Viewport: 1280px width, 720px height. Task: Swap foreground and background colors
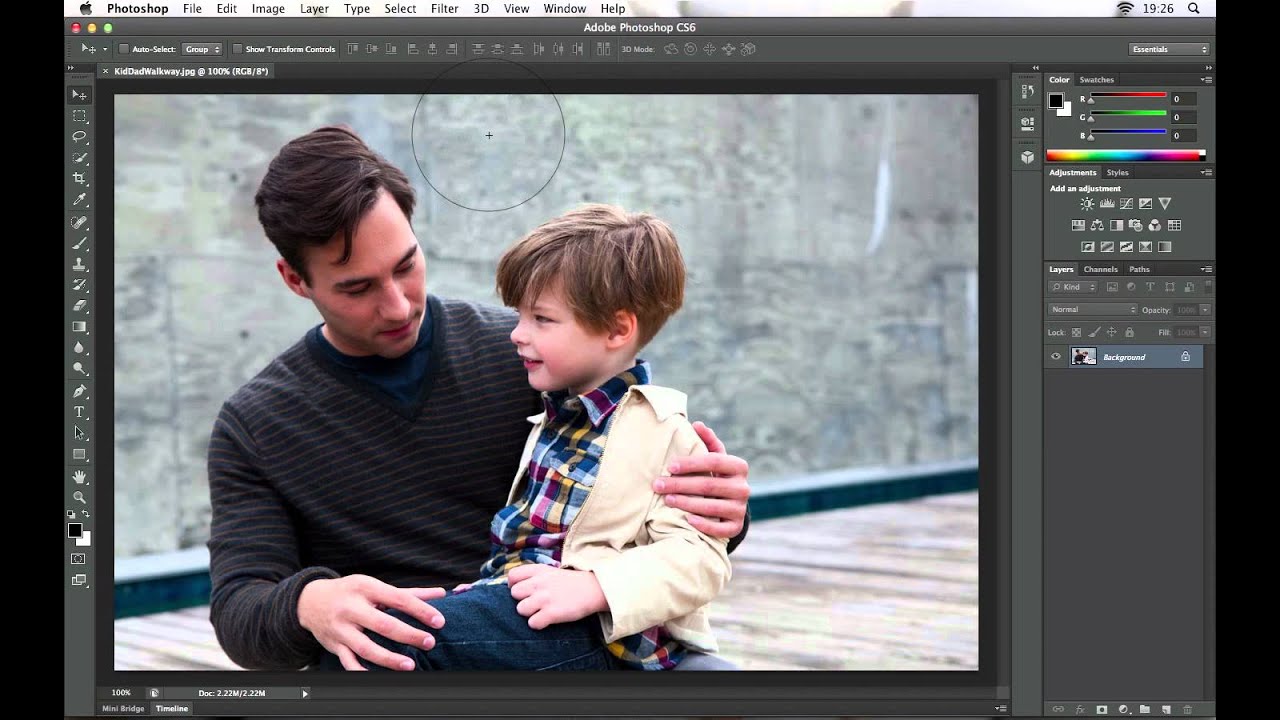86,514
